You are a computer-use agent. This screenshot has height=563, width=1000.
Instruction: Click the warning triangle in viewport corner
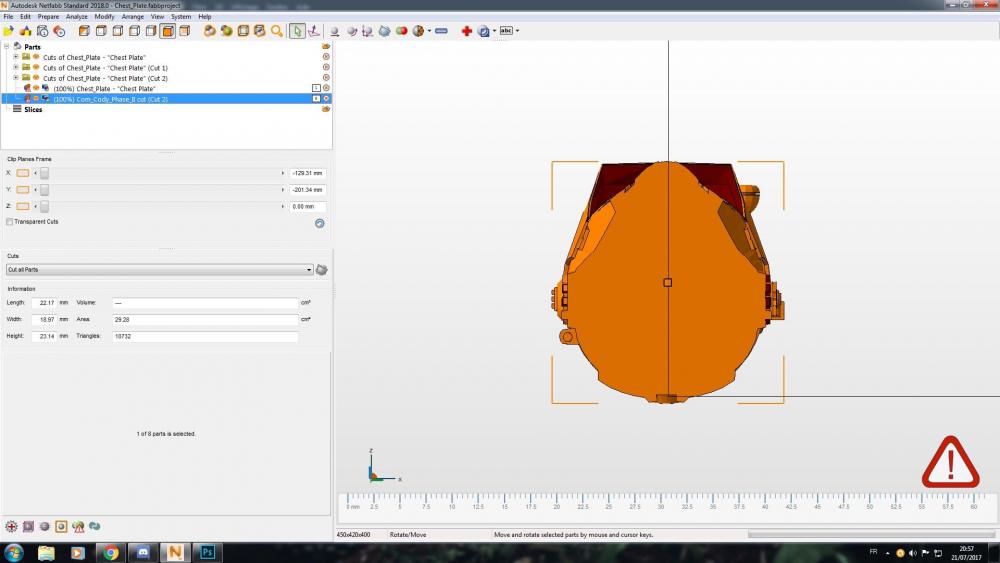(950, 462)
